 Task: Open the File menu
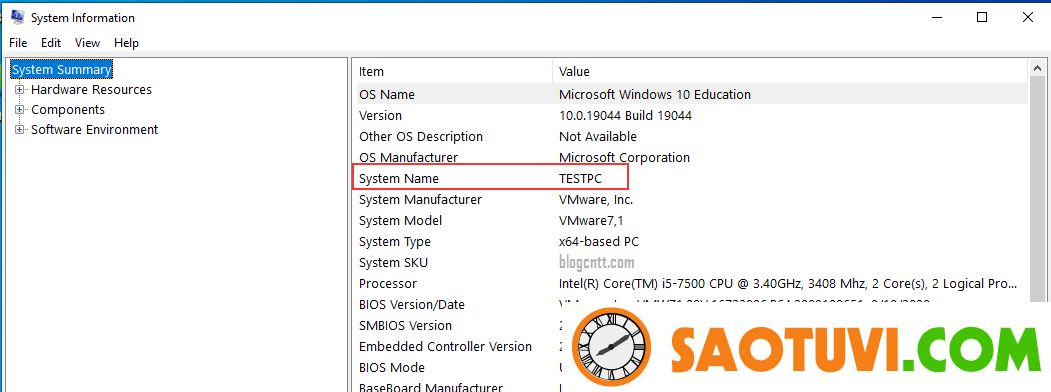click(x=18, y=43)
